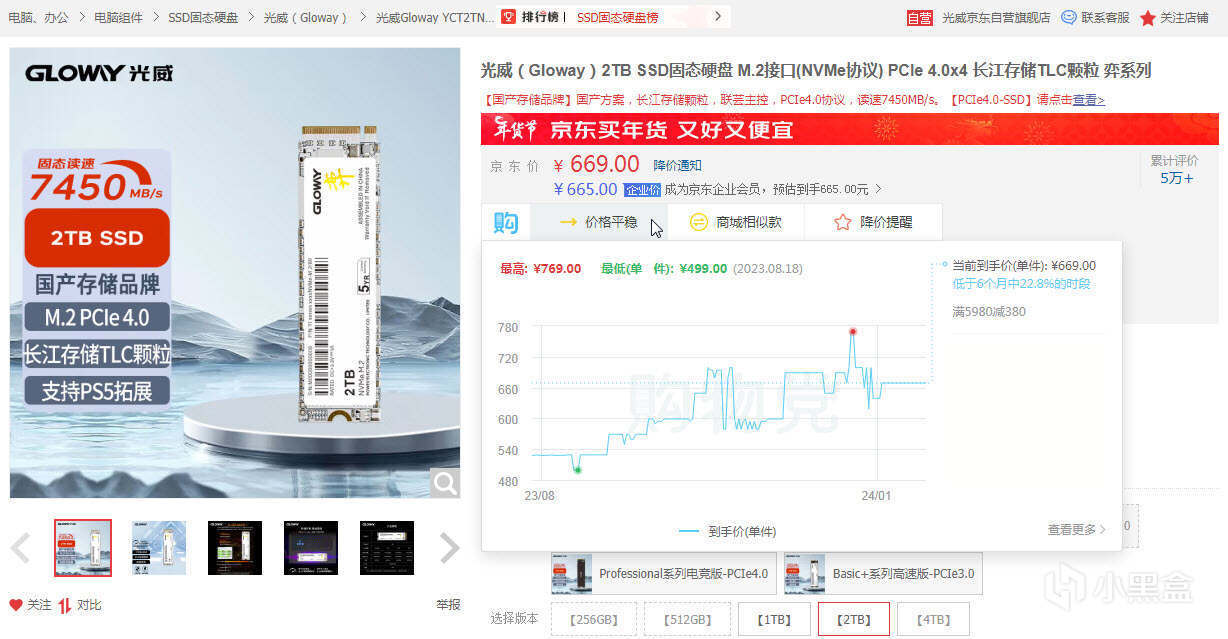Click red highest-price marker on chart
This screenshot has height=639, width=1228.
click(x=853, y=331)
